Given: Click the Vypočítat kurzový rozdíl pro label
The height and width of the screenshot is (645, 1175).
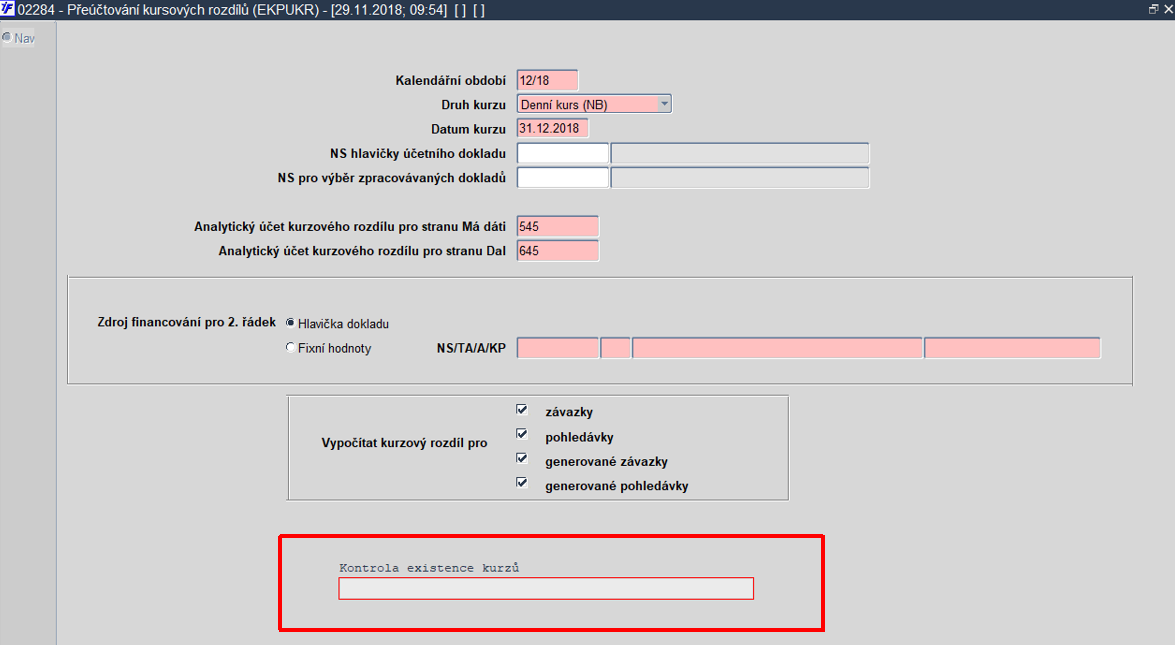Looking at the screenshot, I should click(x=404, y=443).
